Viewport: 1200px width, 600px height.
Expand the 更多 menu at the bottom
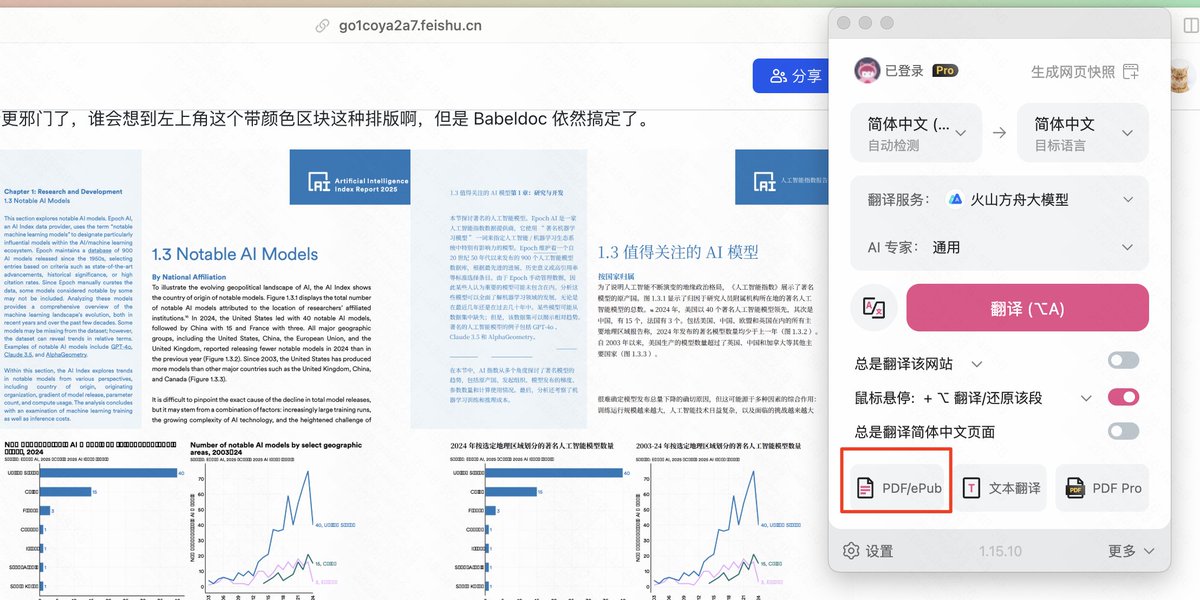pyautogui.click(x=1130, y=551)
